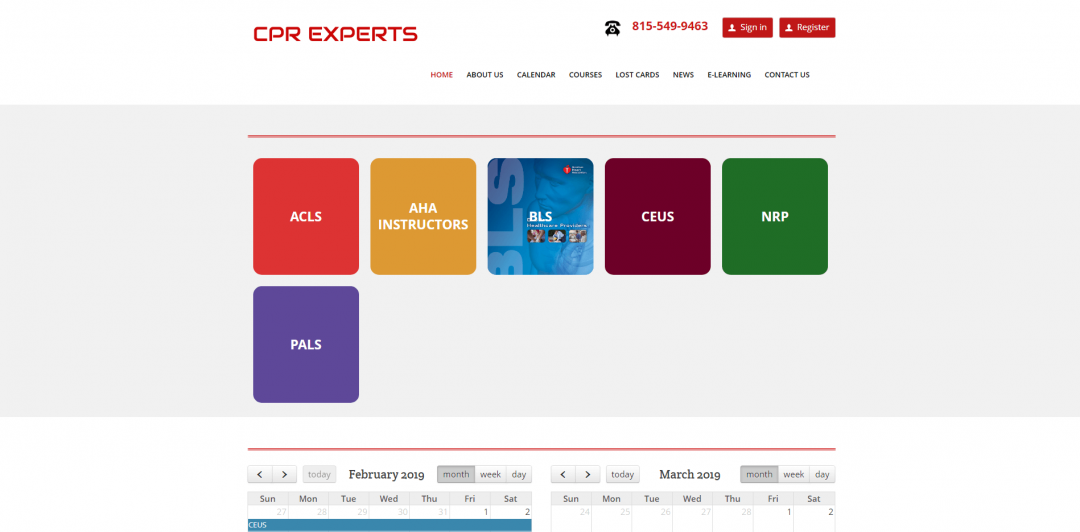This screenshot has width=1080, height=532.
Task: Open the maroon CEUS course tile
Action: [x=658, y=216]
